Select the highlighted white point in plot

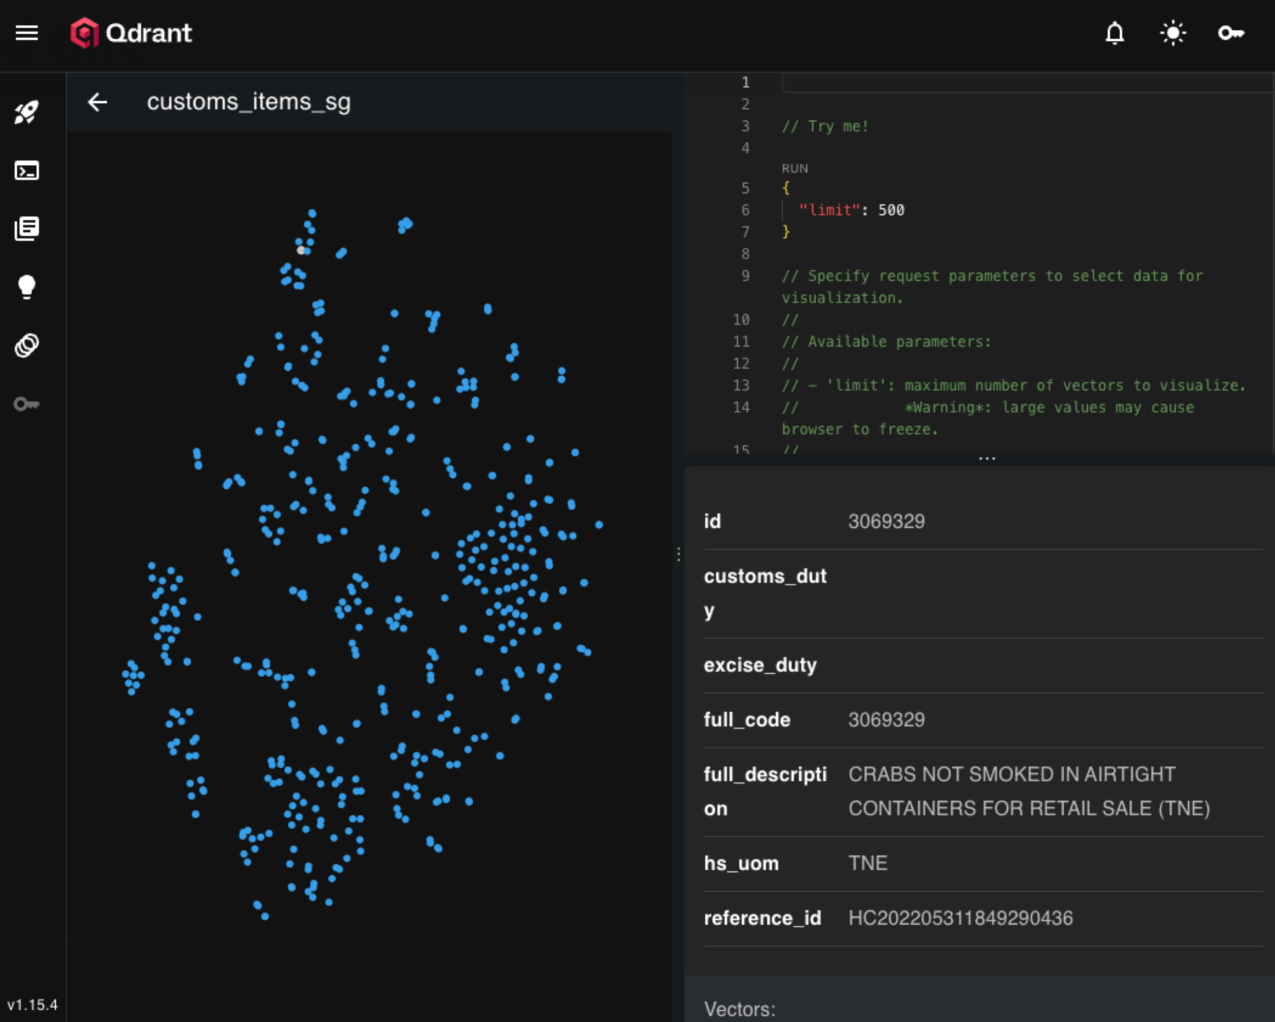301,250
